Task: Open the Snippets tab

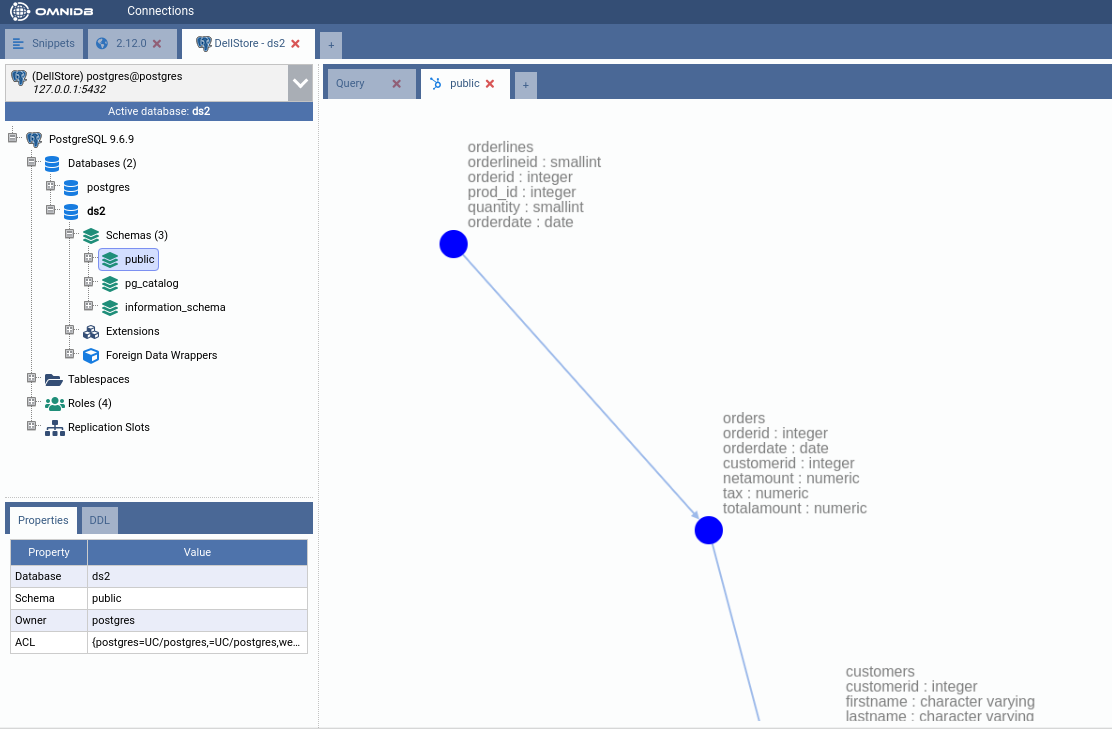Action: (44, 44)
